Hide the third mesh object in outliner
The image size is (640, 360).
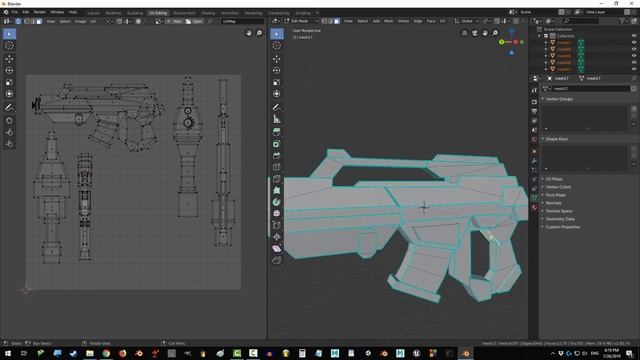coord(634,56)
